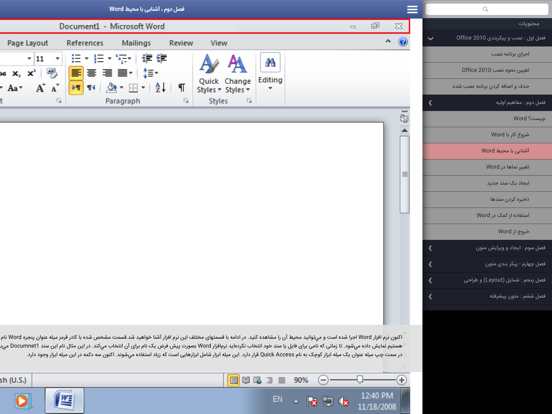Image resolution: width=552 pixels, height=414 pixels.
Task: Click the Justify alignment icon
Action: 123,73
